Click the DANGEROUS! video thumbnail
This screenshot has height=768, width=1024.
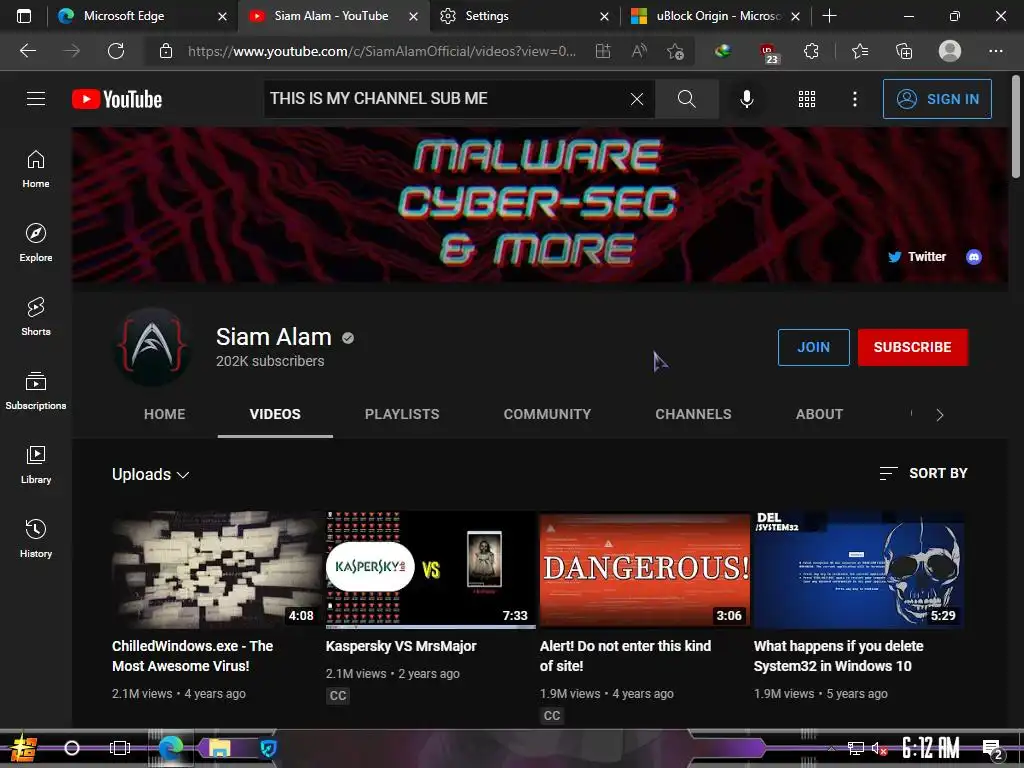click(x=645, y=569)
